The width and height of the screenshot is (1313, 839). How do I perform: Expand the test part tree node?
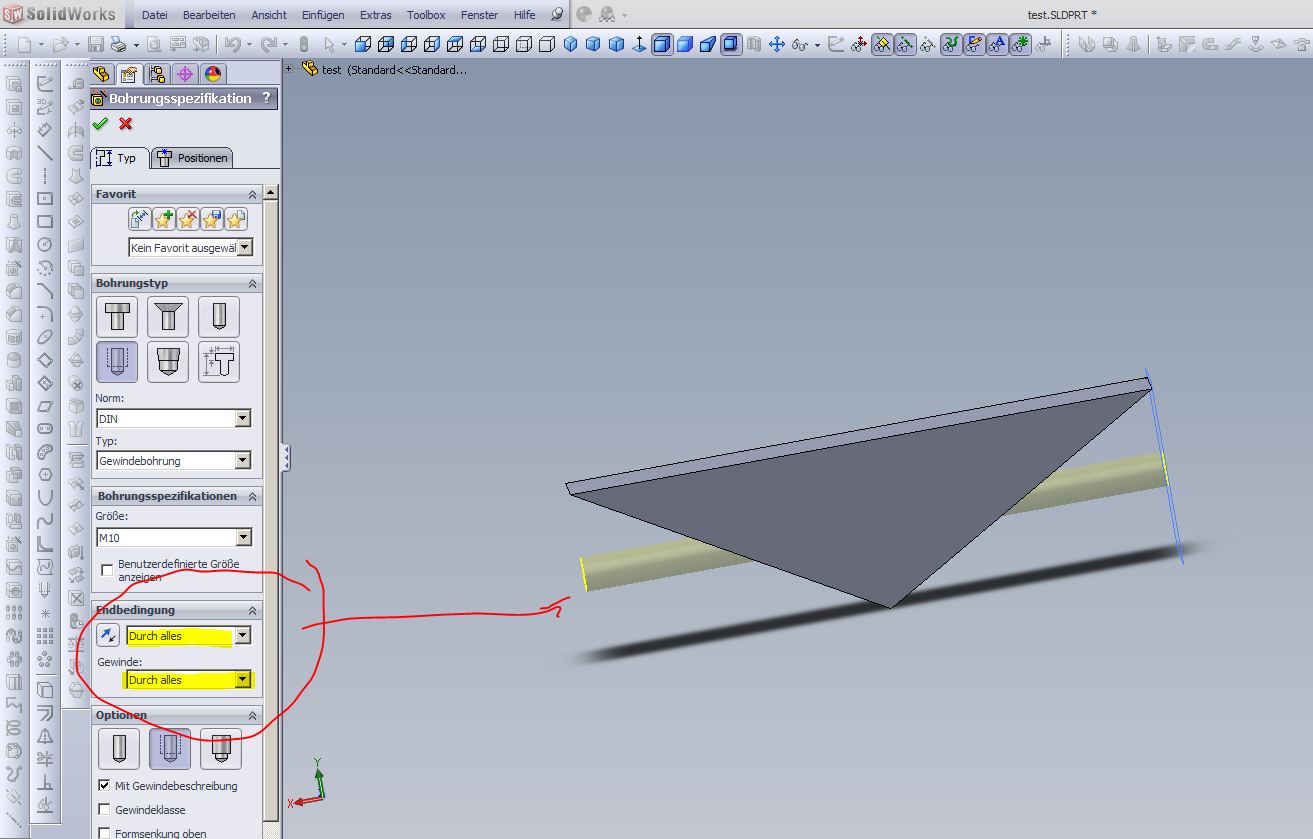[289, 69]
